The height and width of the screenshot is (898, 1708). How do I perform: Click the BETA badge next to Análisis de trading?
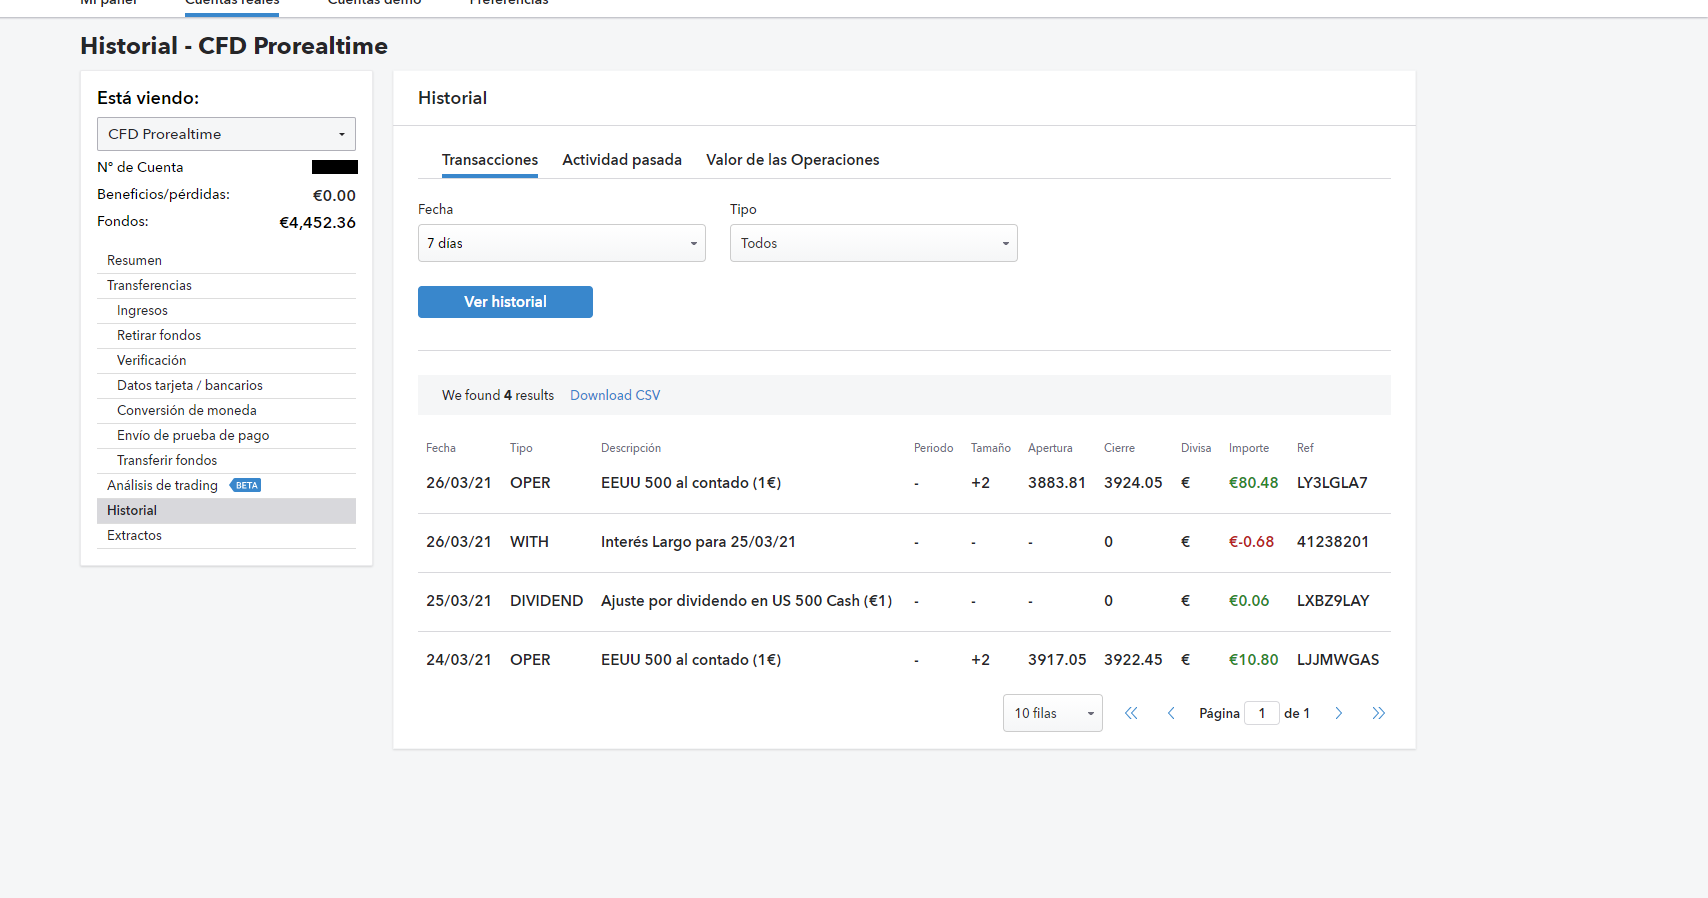pos(246,485)
